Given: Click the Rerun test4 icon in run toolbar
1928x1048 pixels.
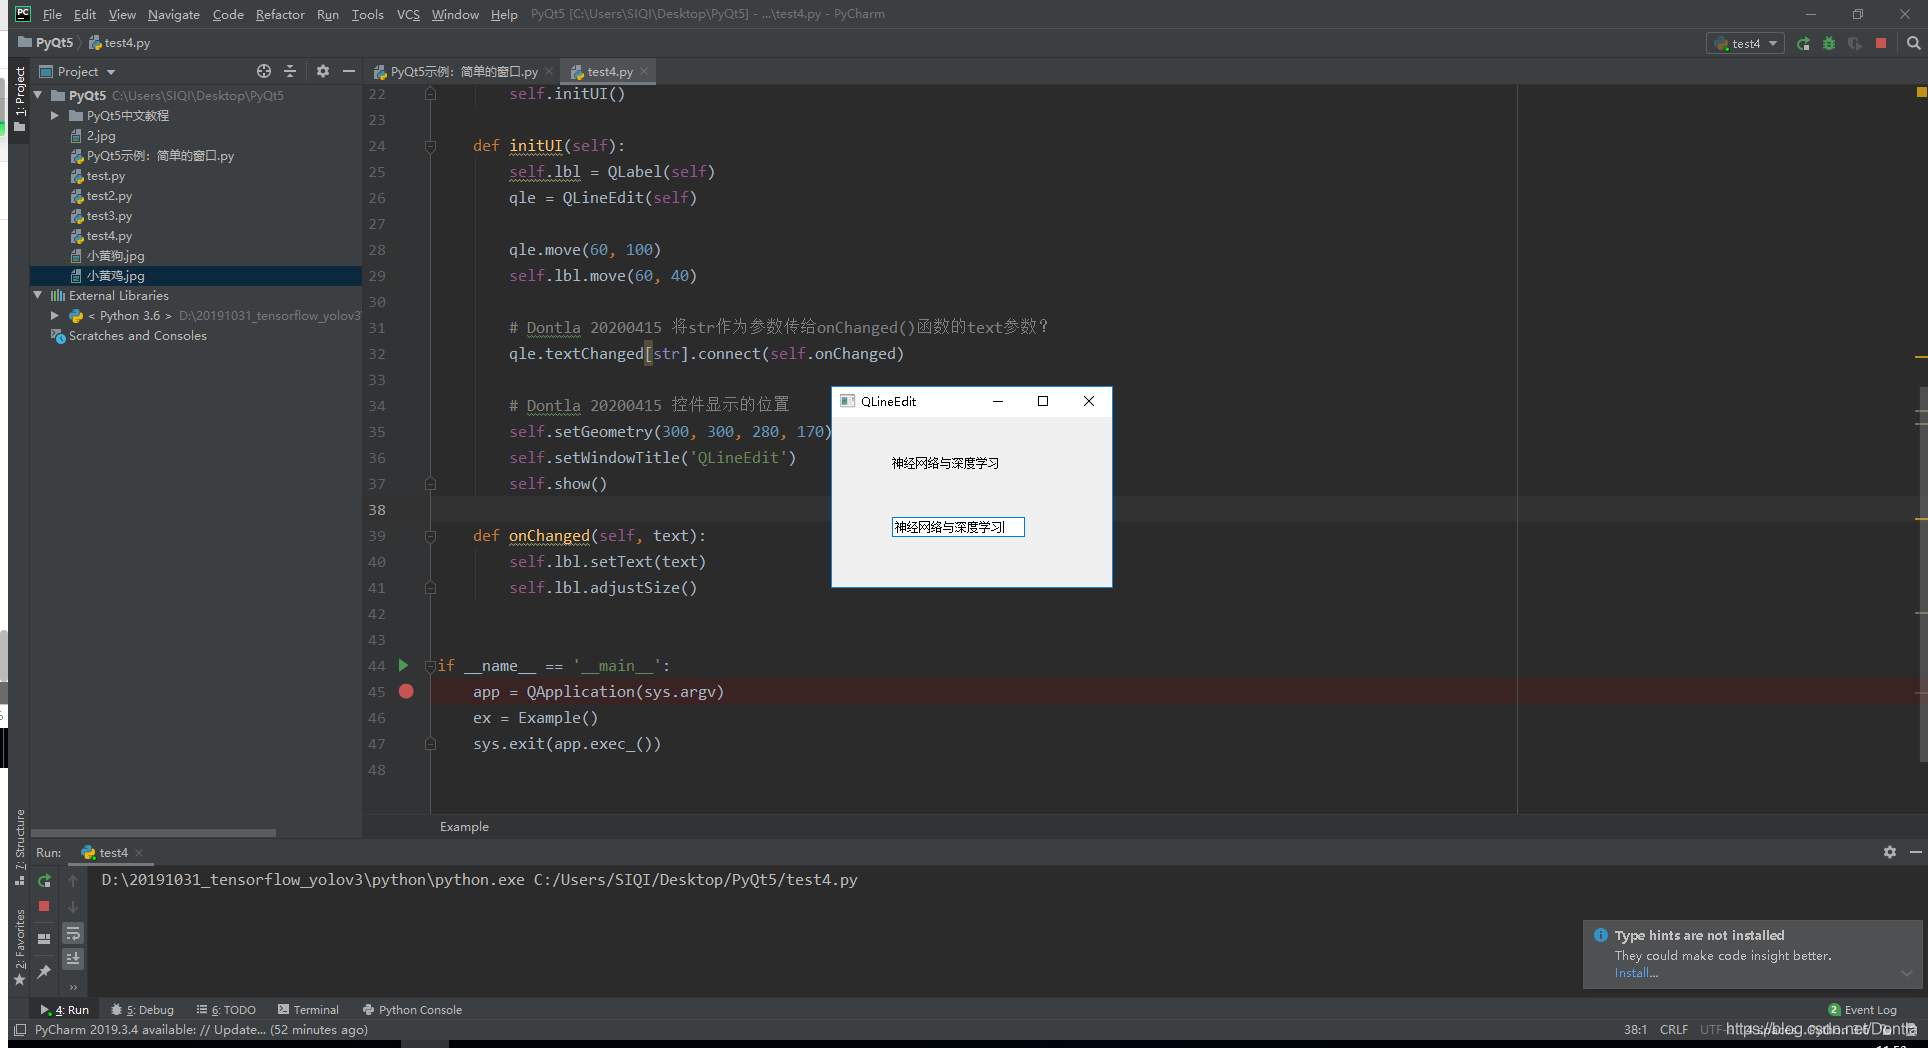Looking at the screenshot, I should tap(1802, 43).
